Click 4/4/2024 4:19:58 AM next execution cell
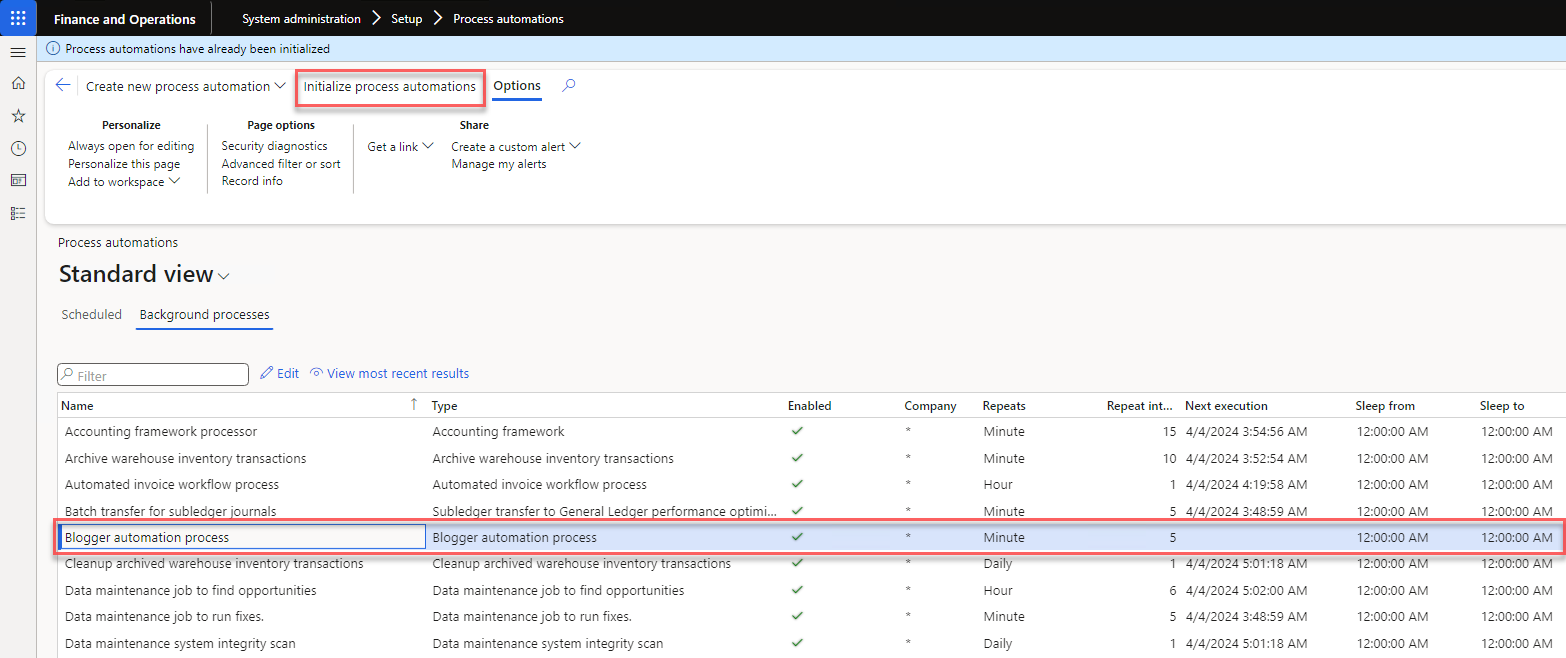Image resolution: width=1566 pixels, height=658 pixels. [x=1248, y=484]
